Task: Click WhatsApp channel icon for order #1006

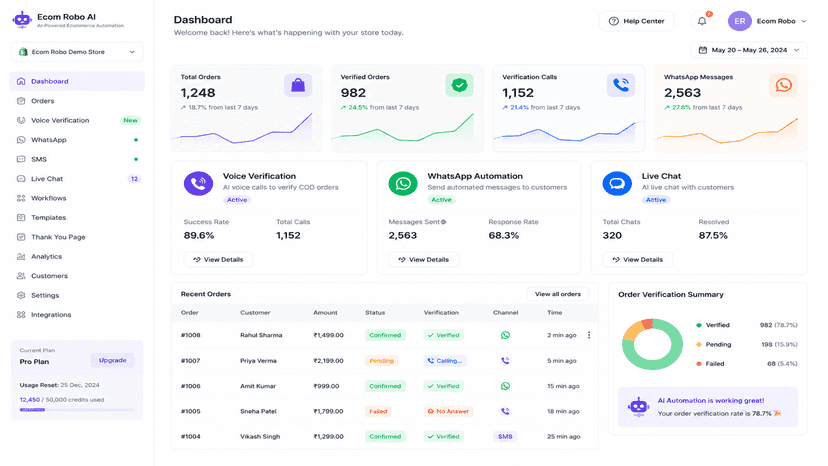Action: click(505, 386)
